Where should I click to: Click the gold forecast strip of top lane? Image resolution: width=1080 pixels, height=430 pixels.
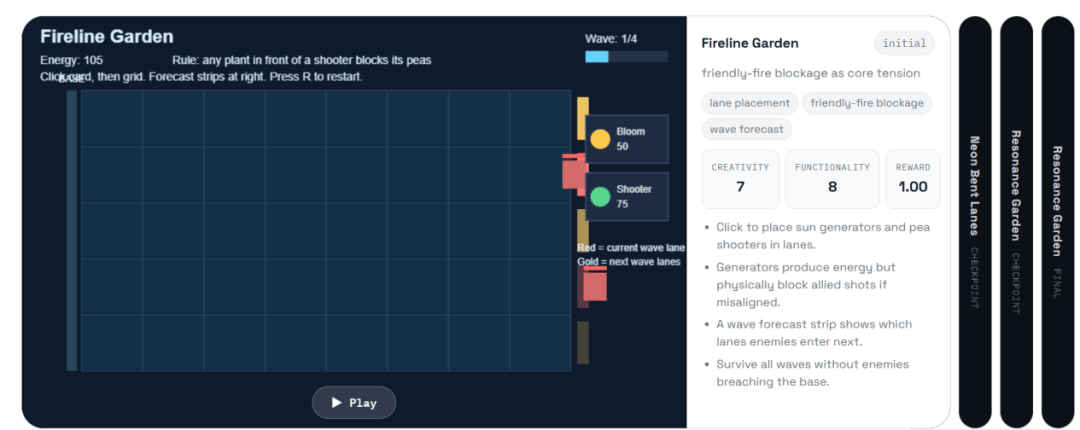coord(583,118)
